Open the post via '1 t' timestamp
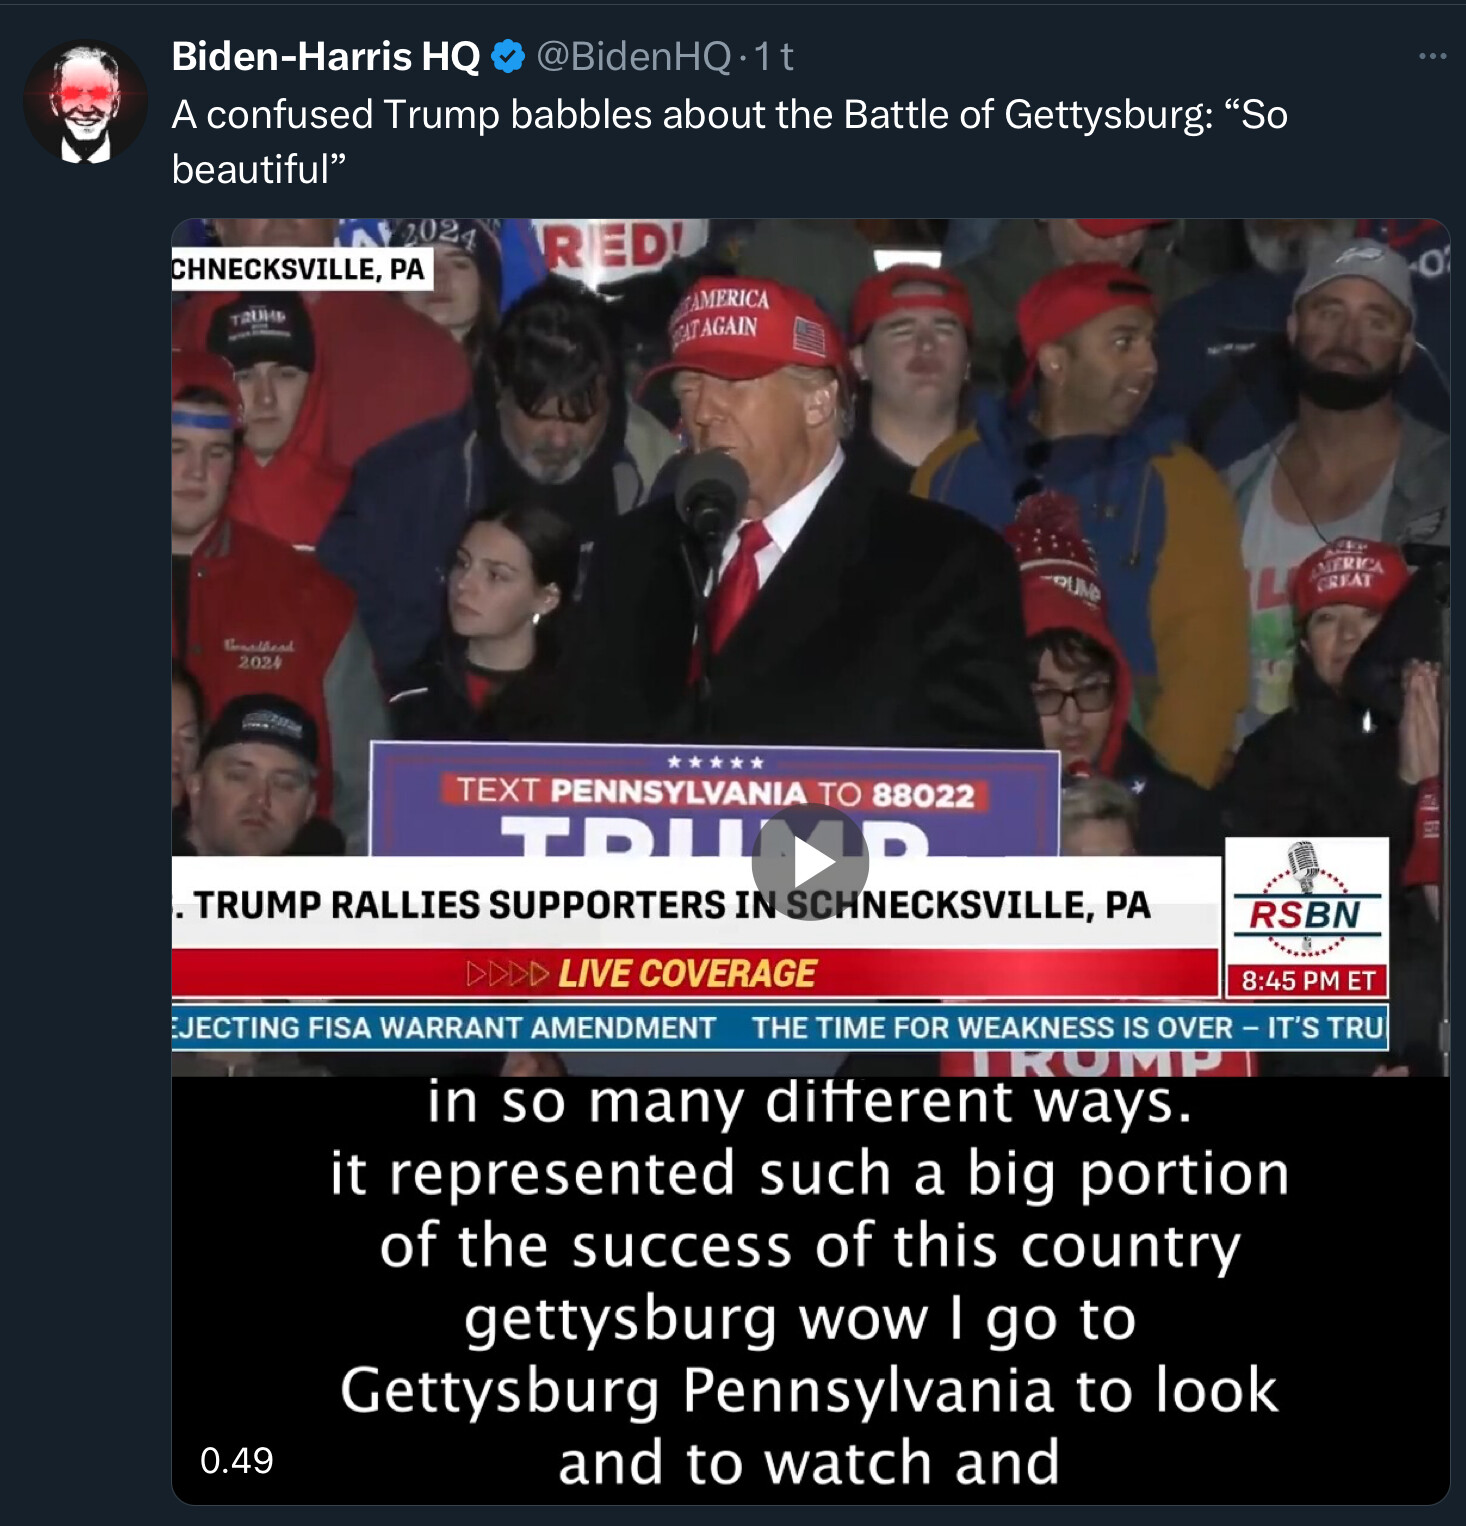 [773, 57]
